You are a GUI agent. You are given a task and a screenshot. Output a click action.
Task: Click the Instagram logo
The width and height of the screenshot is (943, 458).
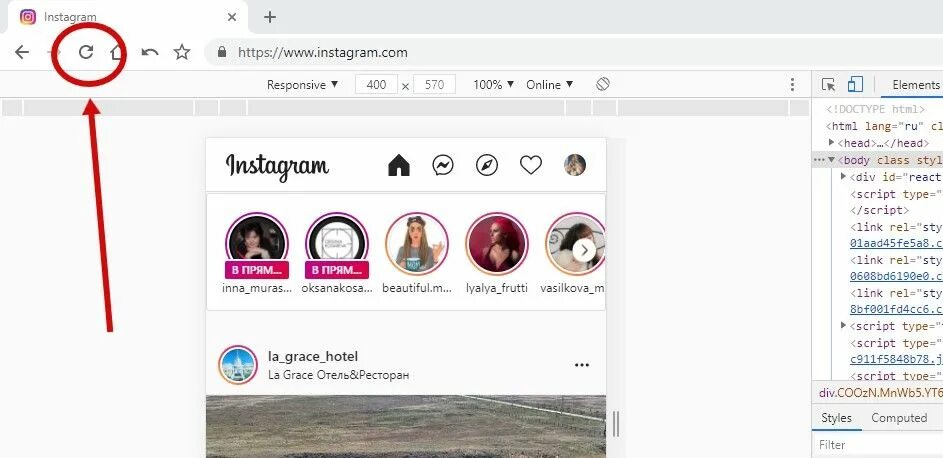277,165
